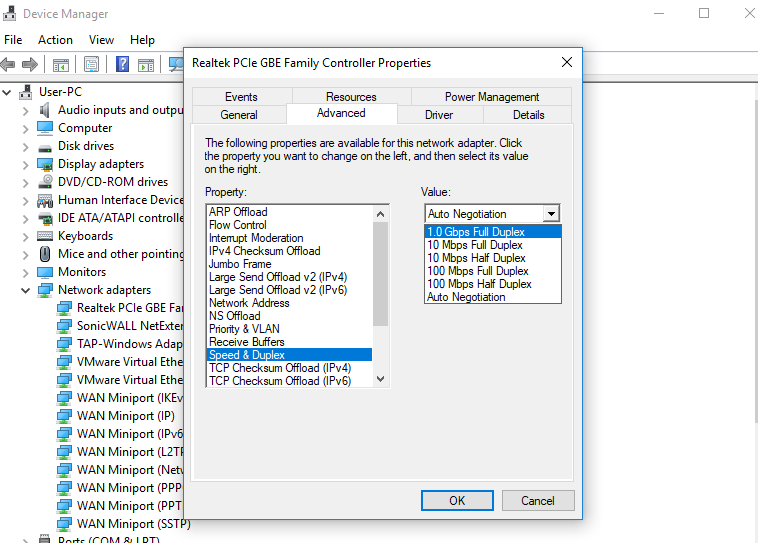Select Receive Buffers property
Screen dimensions: 758x543
(290, 342)
